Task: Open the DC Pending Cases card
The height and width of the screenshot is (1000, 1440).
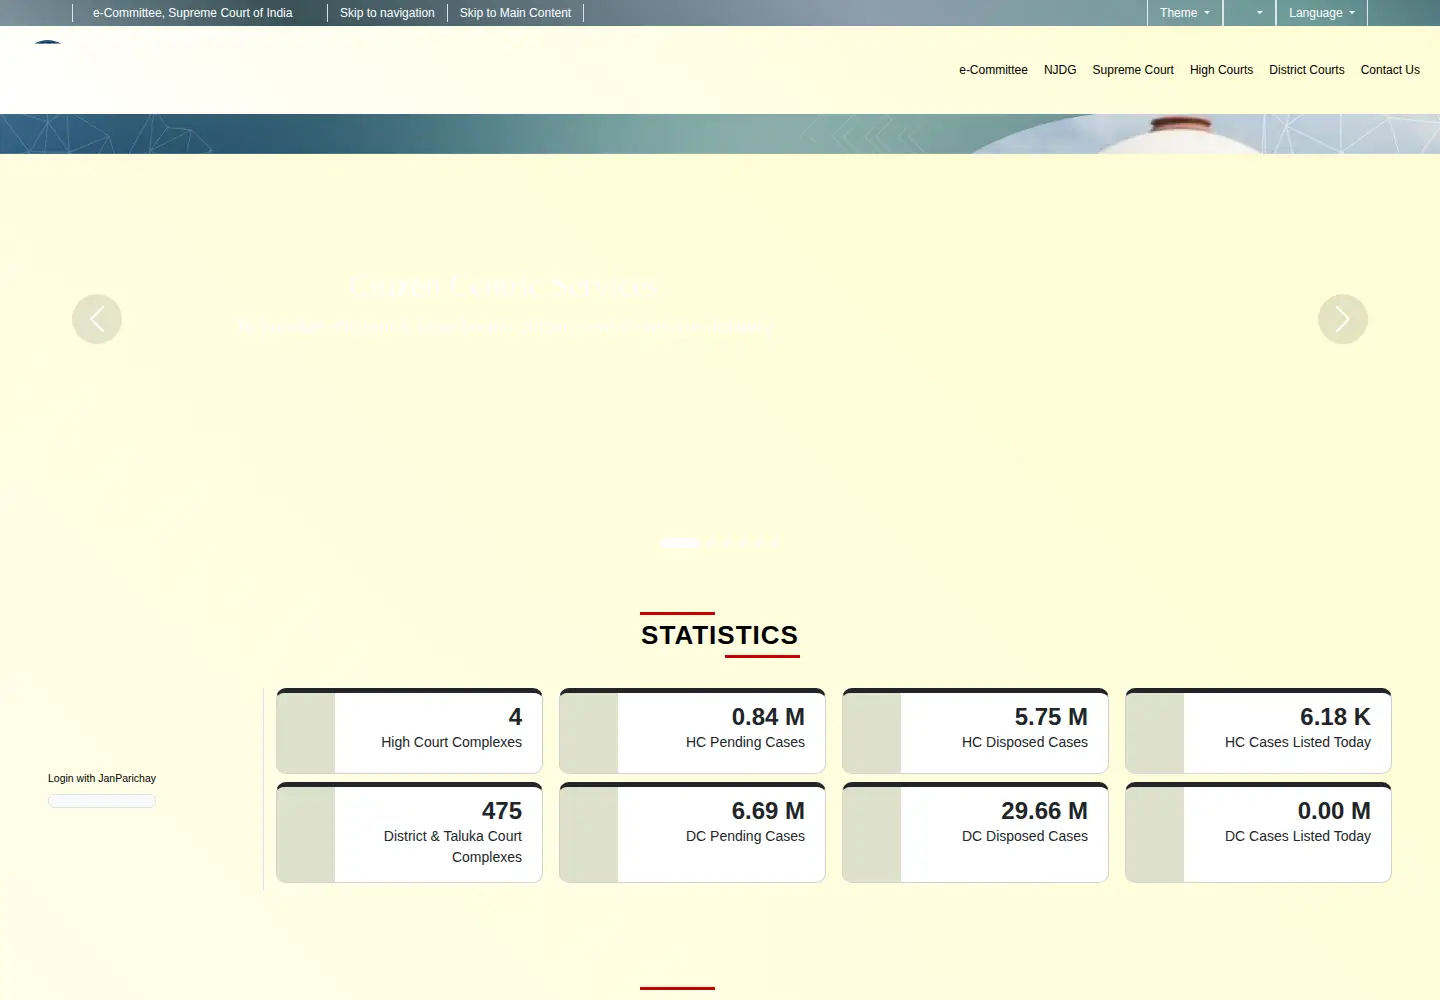Action: [x=692, y=833]
